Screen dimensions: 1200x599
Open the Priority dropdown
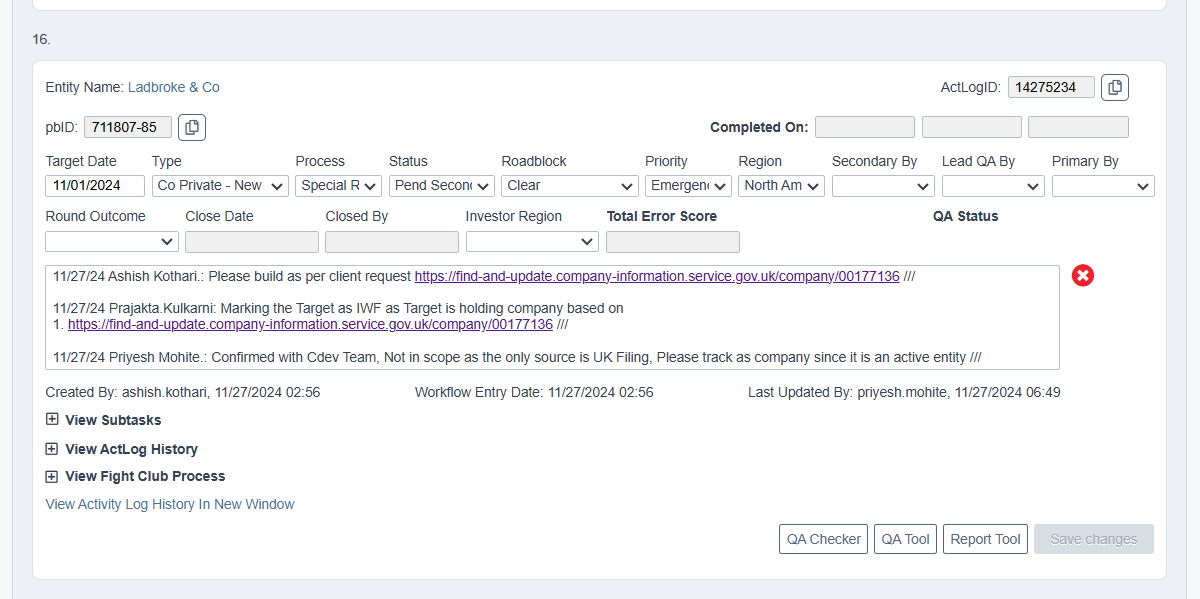(689, 185)
